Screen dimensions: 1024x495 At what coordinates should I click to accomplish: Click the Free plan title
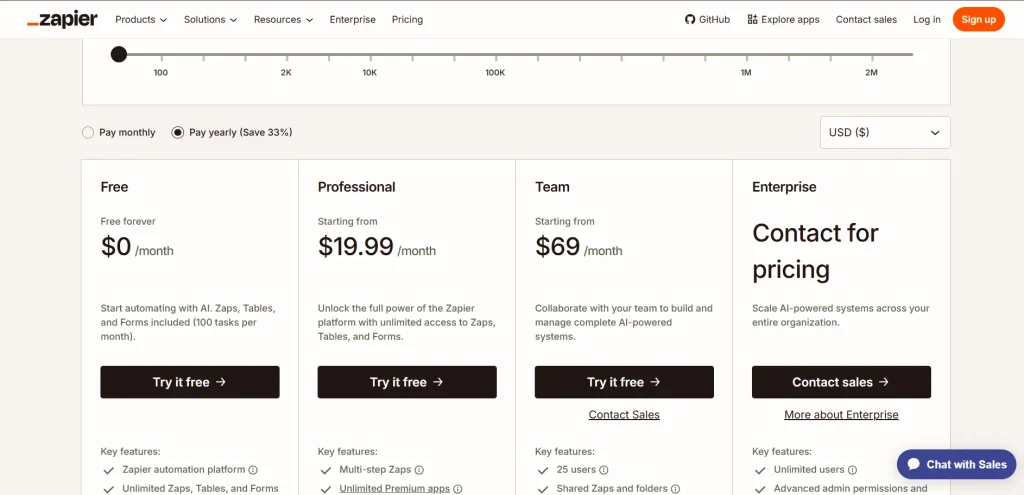click(x=114, y=187)
